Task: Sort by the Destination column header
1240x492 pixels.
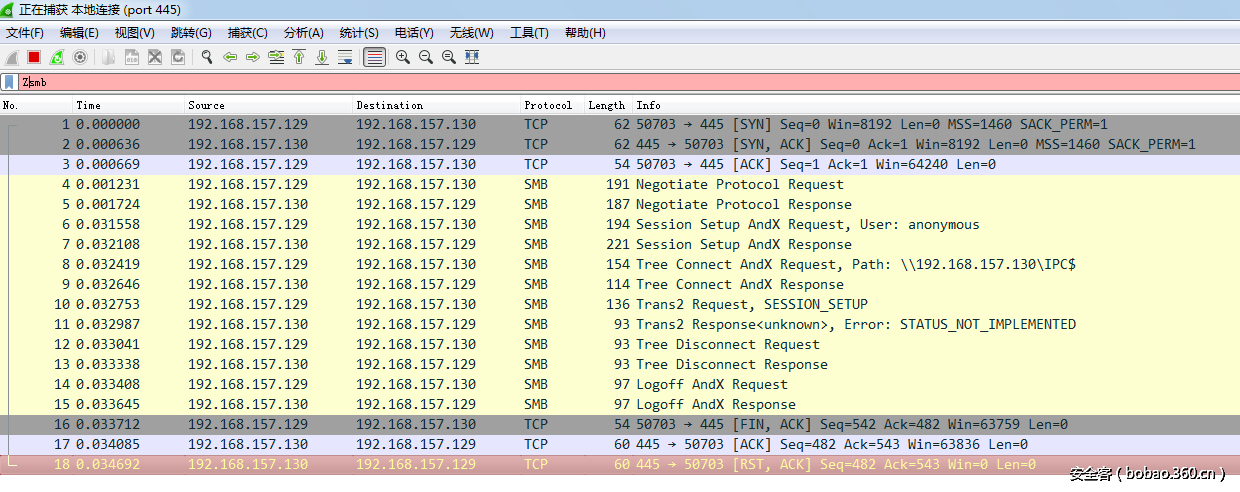Action: pos(437,105)
